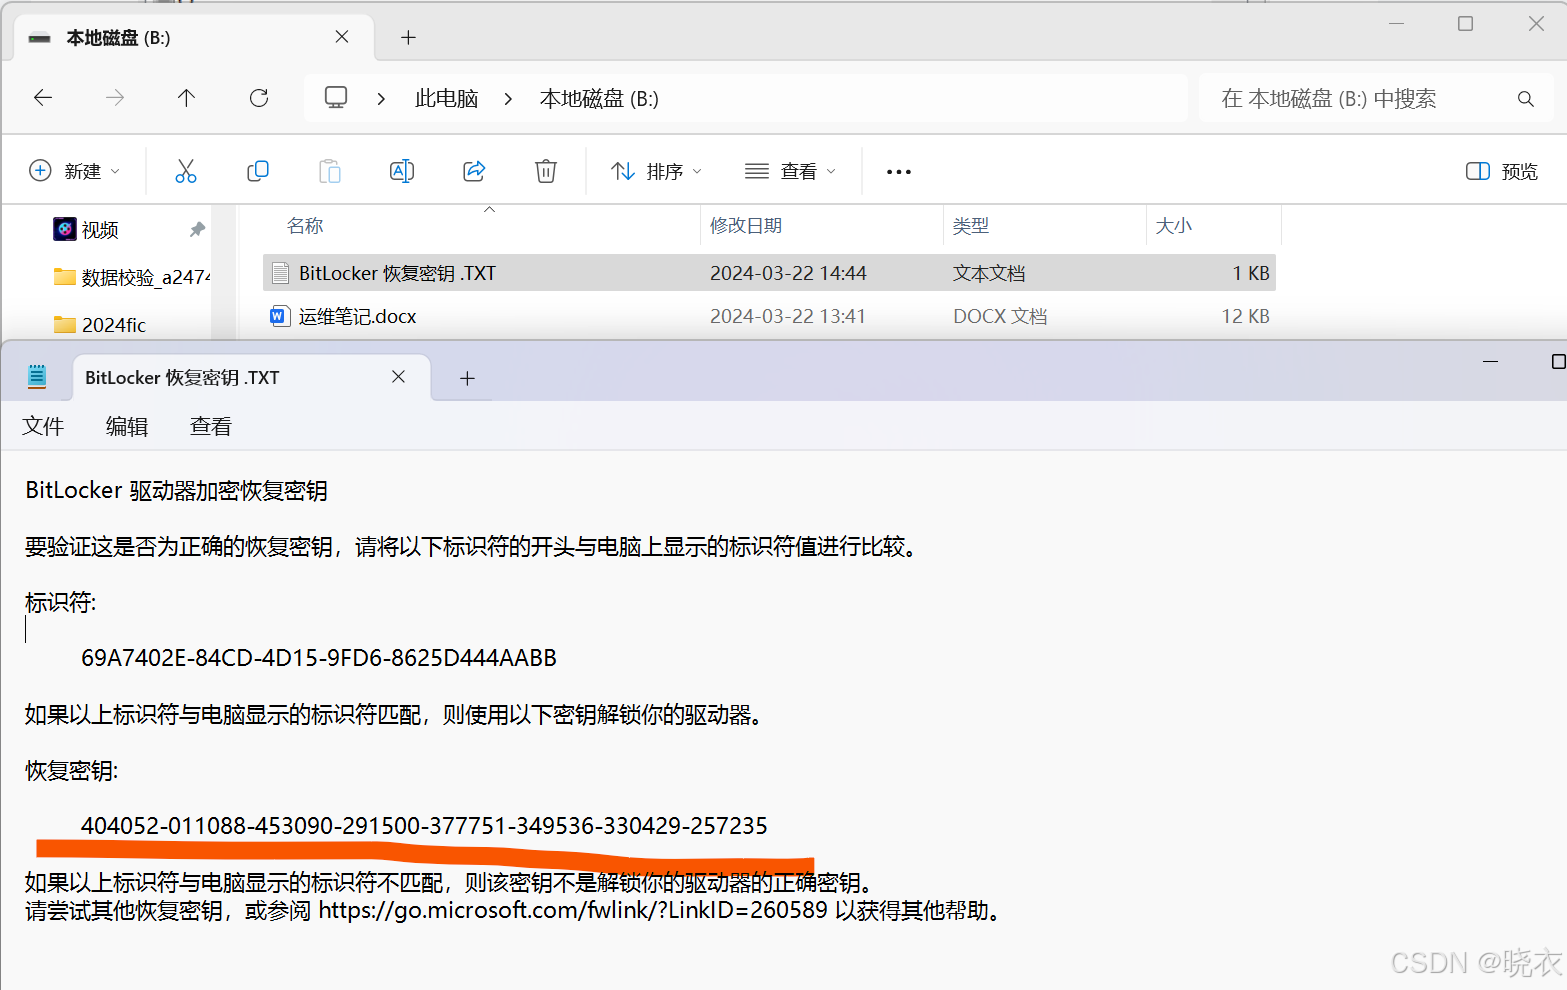This screenshot has height=990, width=1567.
Task: Refresh the folder view
Action: point(259,98)
